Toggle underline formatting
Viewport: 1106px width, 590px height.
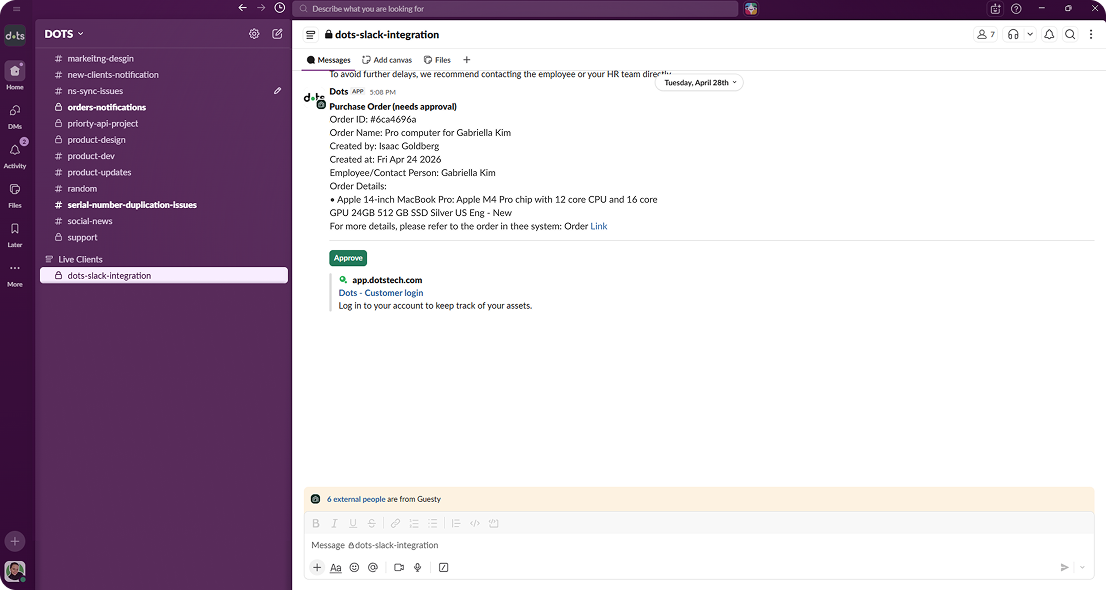(x=353, y=523)
